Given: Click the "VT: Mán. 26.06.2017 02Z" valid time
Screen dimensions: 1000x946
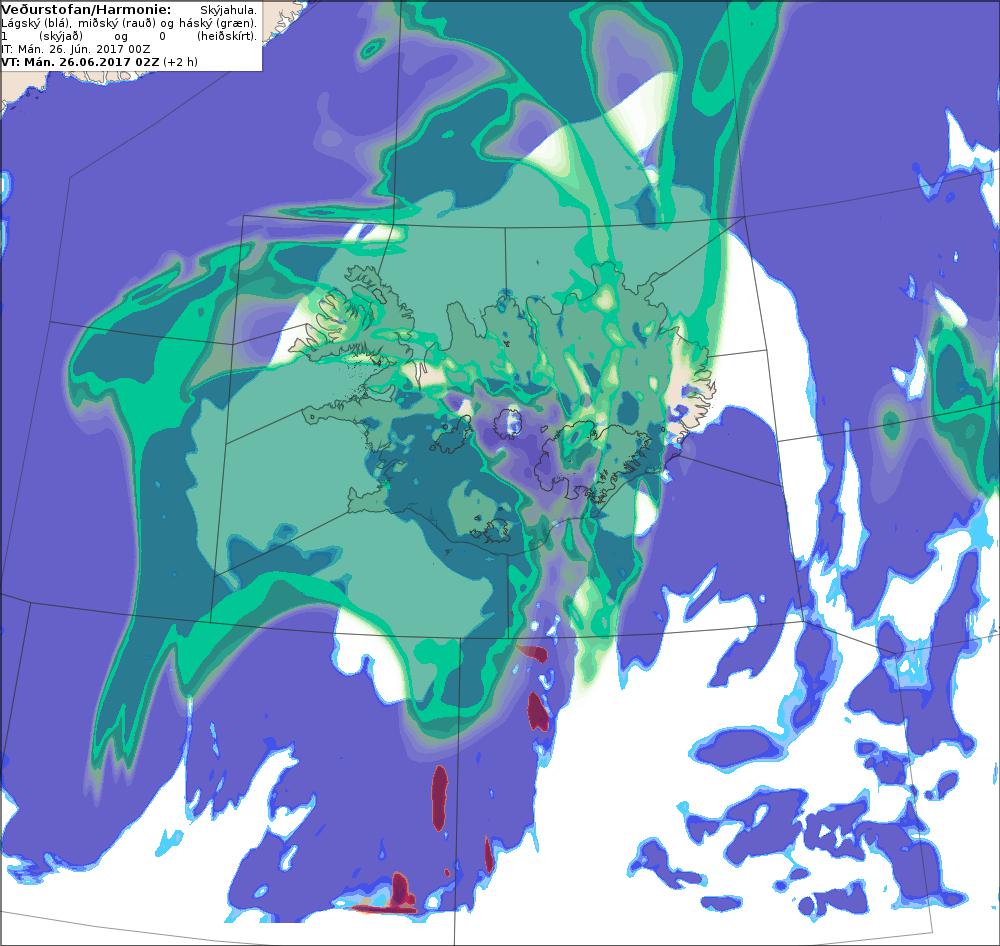Looking at the screenshot, I should (80, 62).
